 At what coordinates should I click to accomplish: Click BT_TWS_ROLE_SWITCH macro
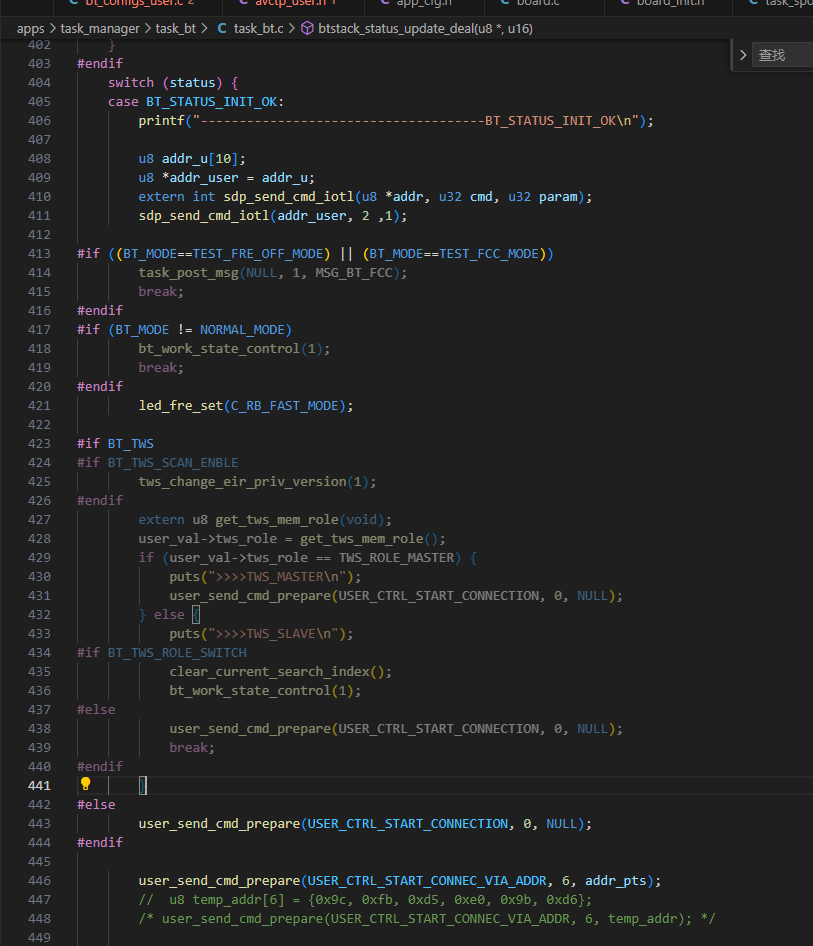pyautogui.click(x=177, y=653)
